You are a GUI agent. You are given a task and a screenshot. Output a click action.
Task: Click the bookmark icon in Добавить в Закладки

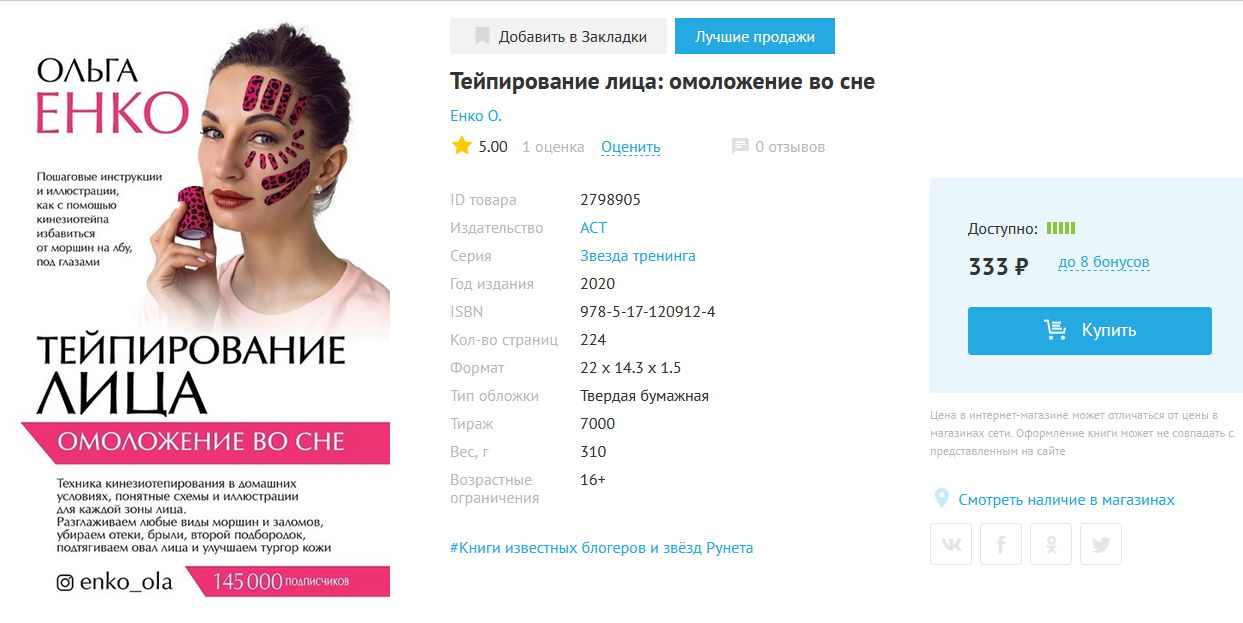click(482, 37)
